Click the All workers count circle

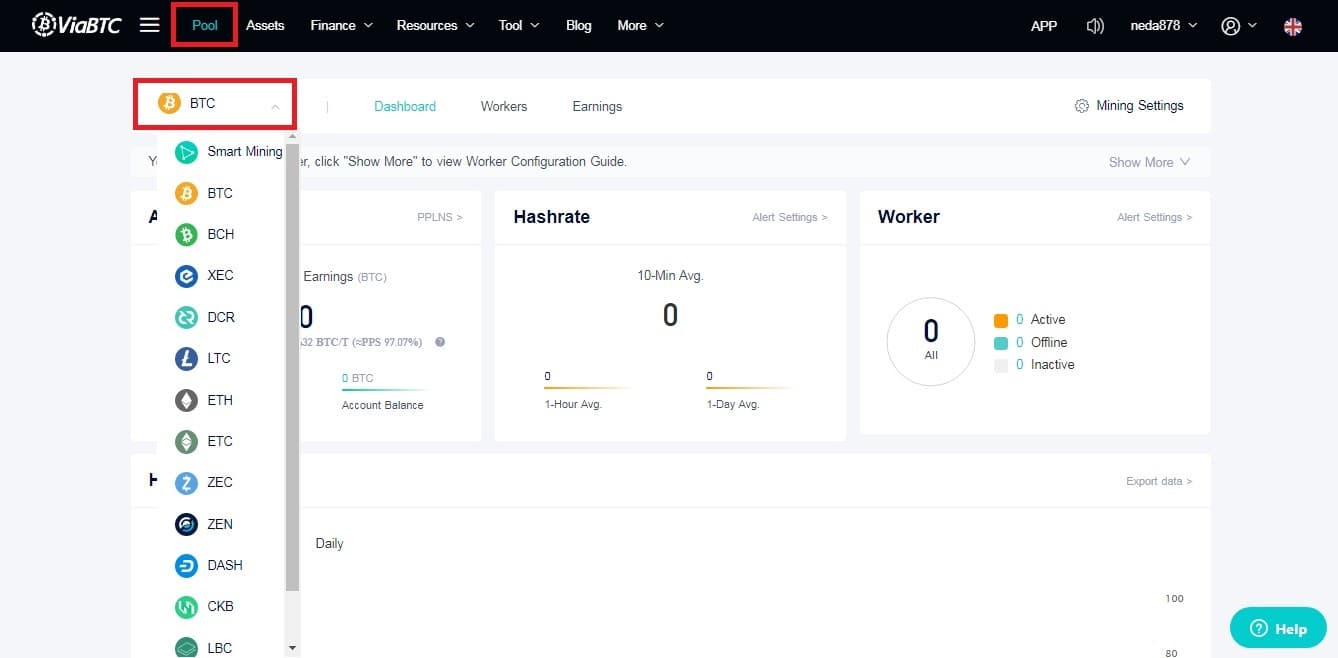pos(931,341)
